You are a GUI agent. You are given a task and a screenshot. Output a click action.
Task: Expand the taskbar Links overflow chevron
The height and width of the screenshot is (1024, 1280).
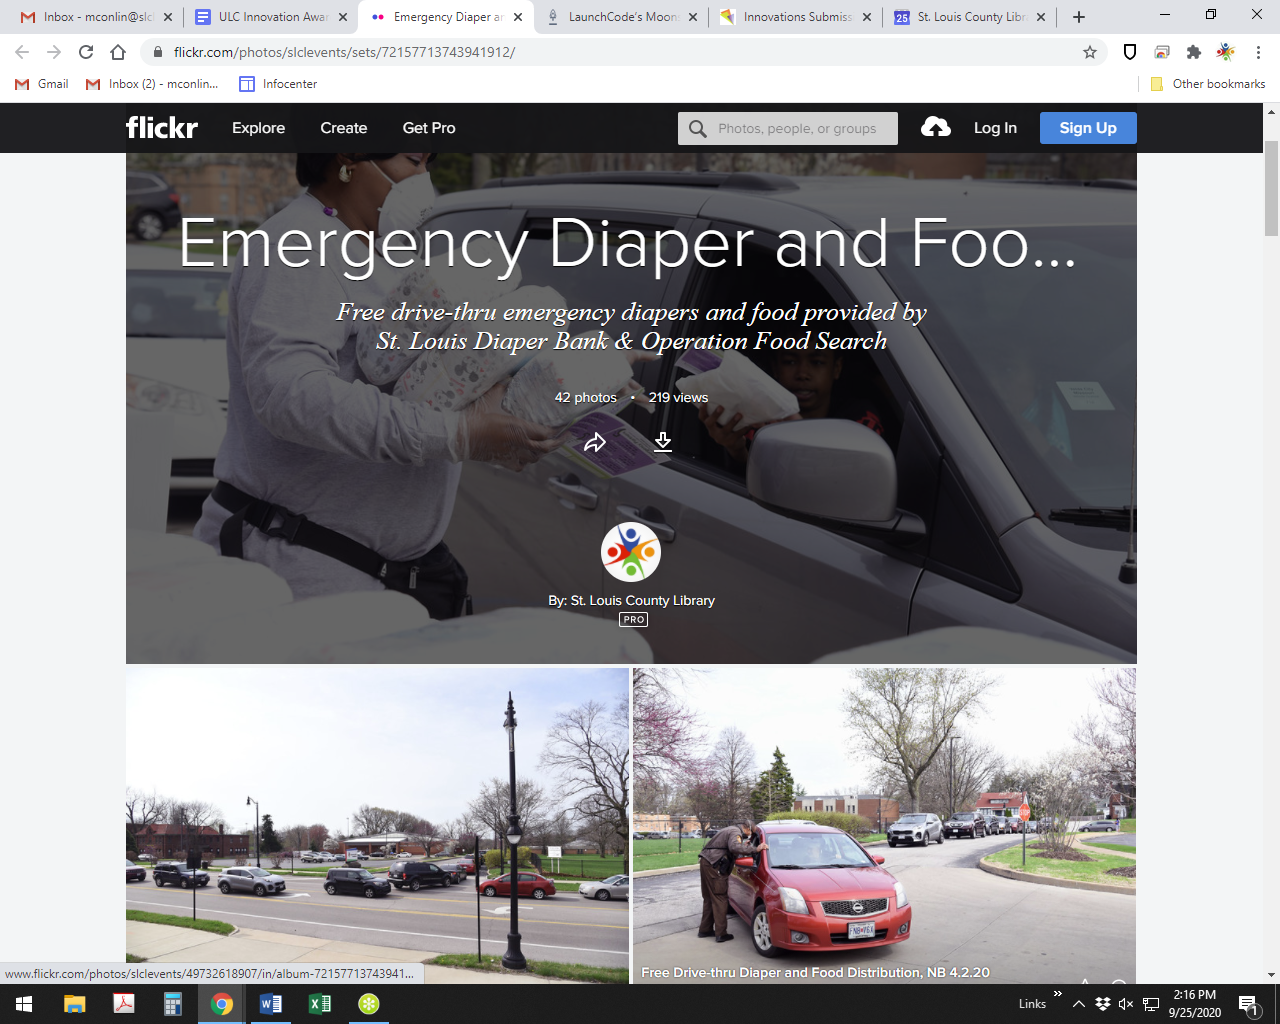[x=1057, y=994]
